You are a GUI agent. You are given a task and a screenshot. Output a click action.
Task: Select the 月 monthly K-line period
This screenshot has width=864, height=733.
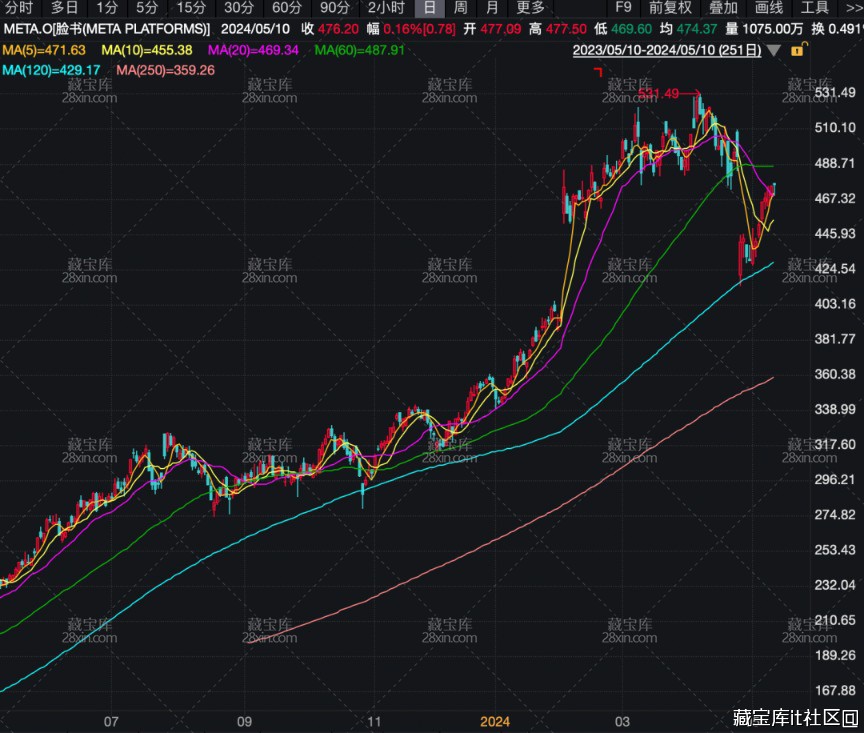(491, 8)
